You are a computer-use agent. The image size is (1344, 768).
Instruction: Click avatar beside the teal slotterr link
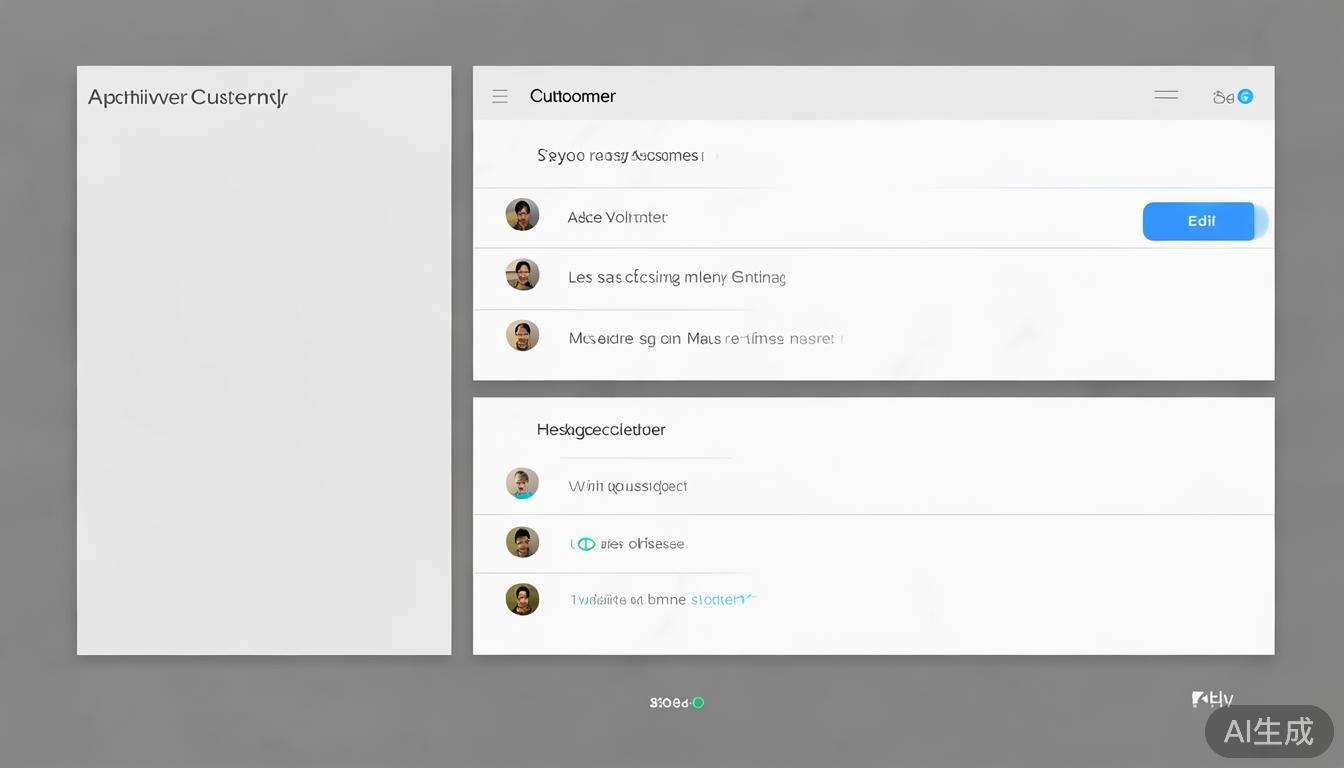point(522,599)
